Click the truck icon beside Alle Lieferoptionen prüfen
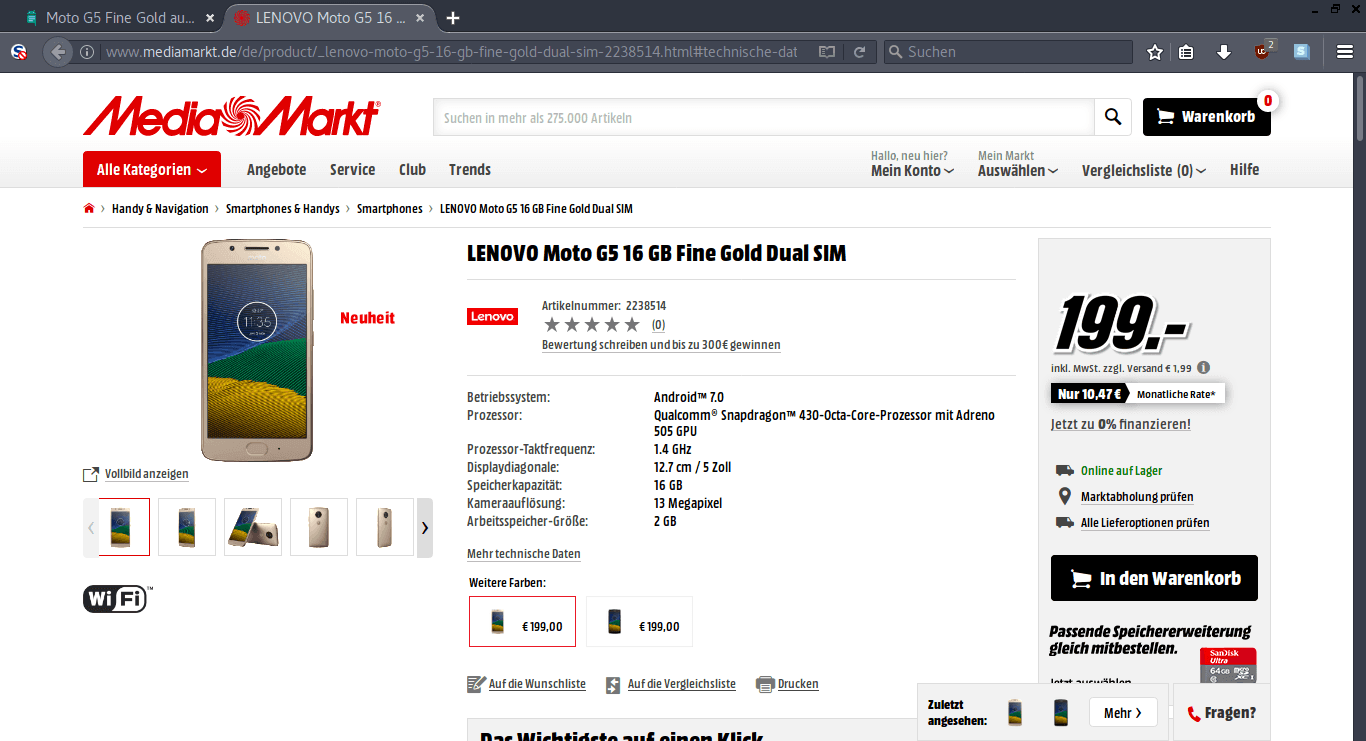The image size is (1366, 741). pyautogui.click(x=1064, y=522)
